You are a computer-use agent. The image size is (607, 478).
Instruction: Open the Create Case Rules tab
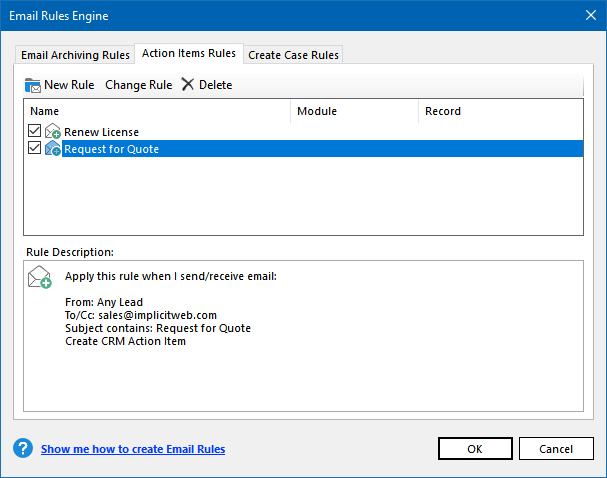293,55
